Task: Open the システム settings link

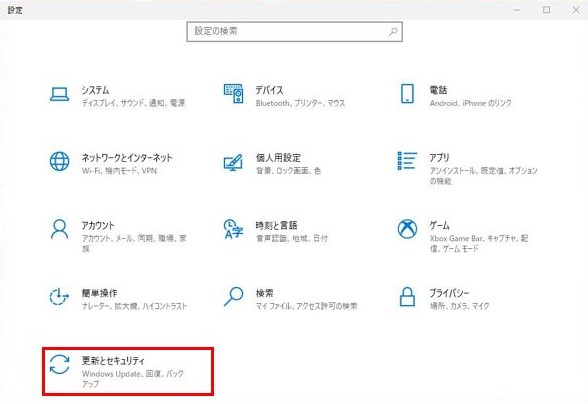Action: (x=95, y=90)
